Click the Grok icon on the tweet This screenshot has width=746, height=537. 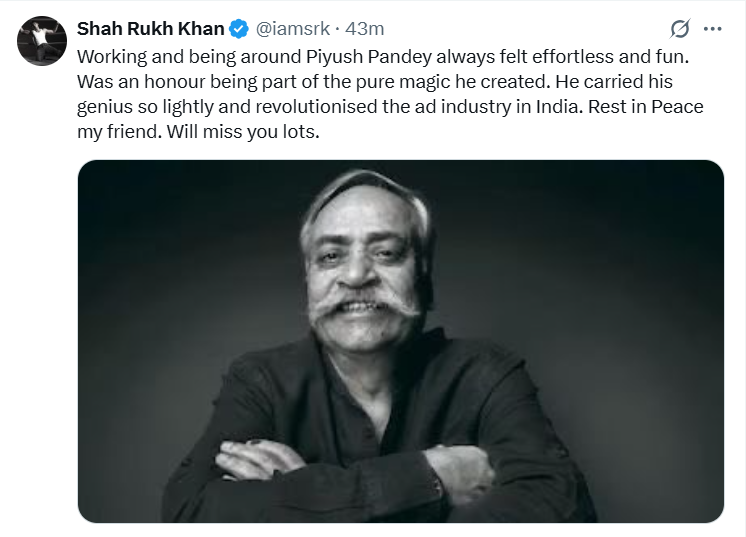(x=681, y=28)
